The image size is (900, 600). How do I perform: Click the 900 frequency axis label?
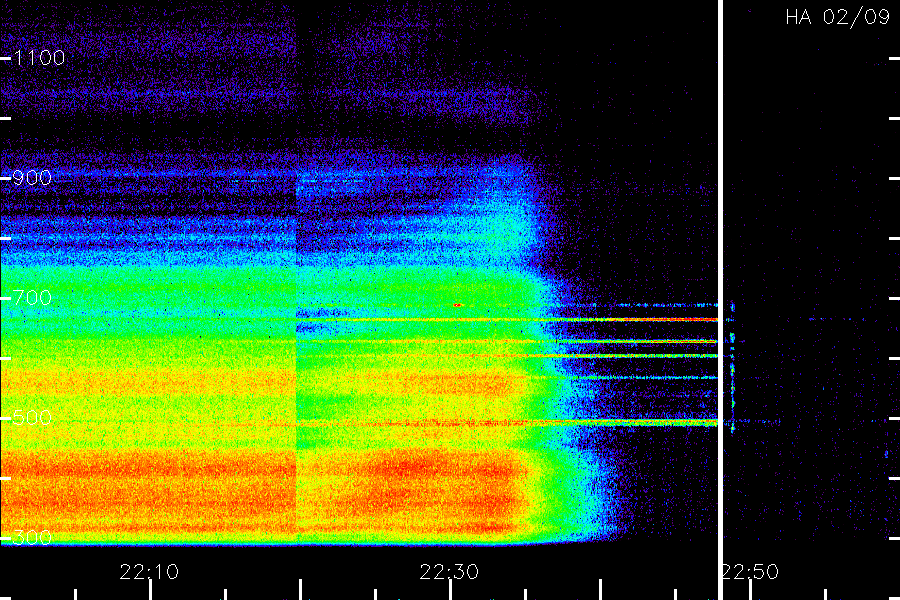click(x=32, y=177)
